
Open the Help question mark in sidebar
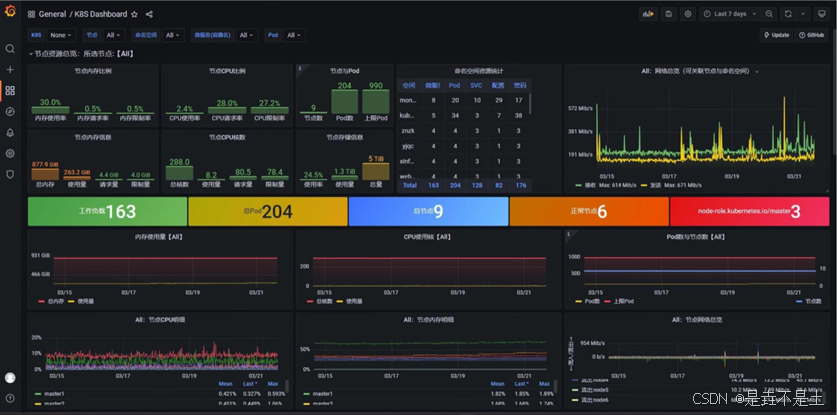(x=10, y=398)
